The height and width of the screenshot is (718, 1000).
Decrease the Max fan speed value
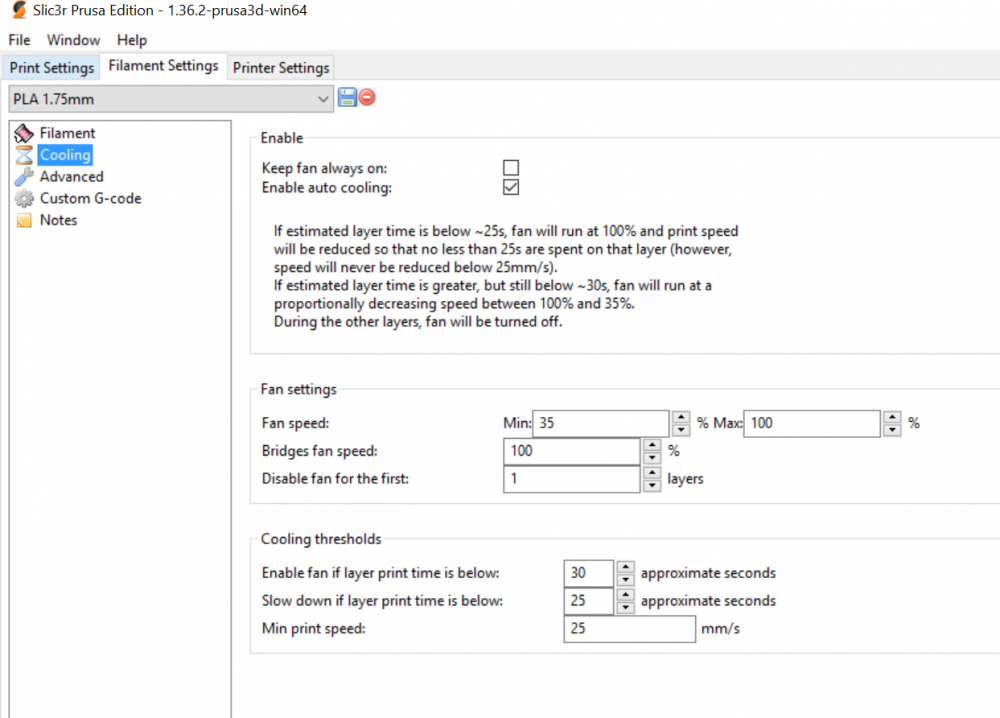coord(892,430)
